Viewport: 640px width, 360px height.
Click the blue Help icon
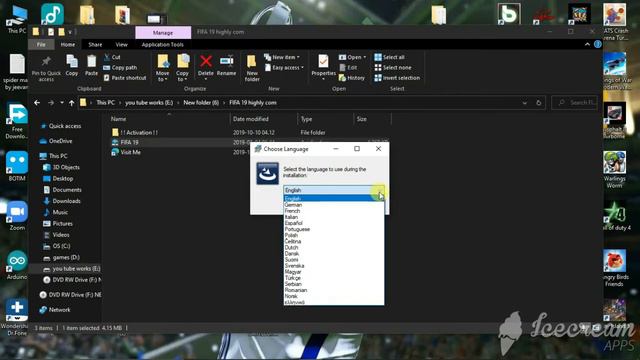pos(598,44)
